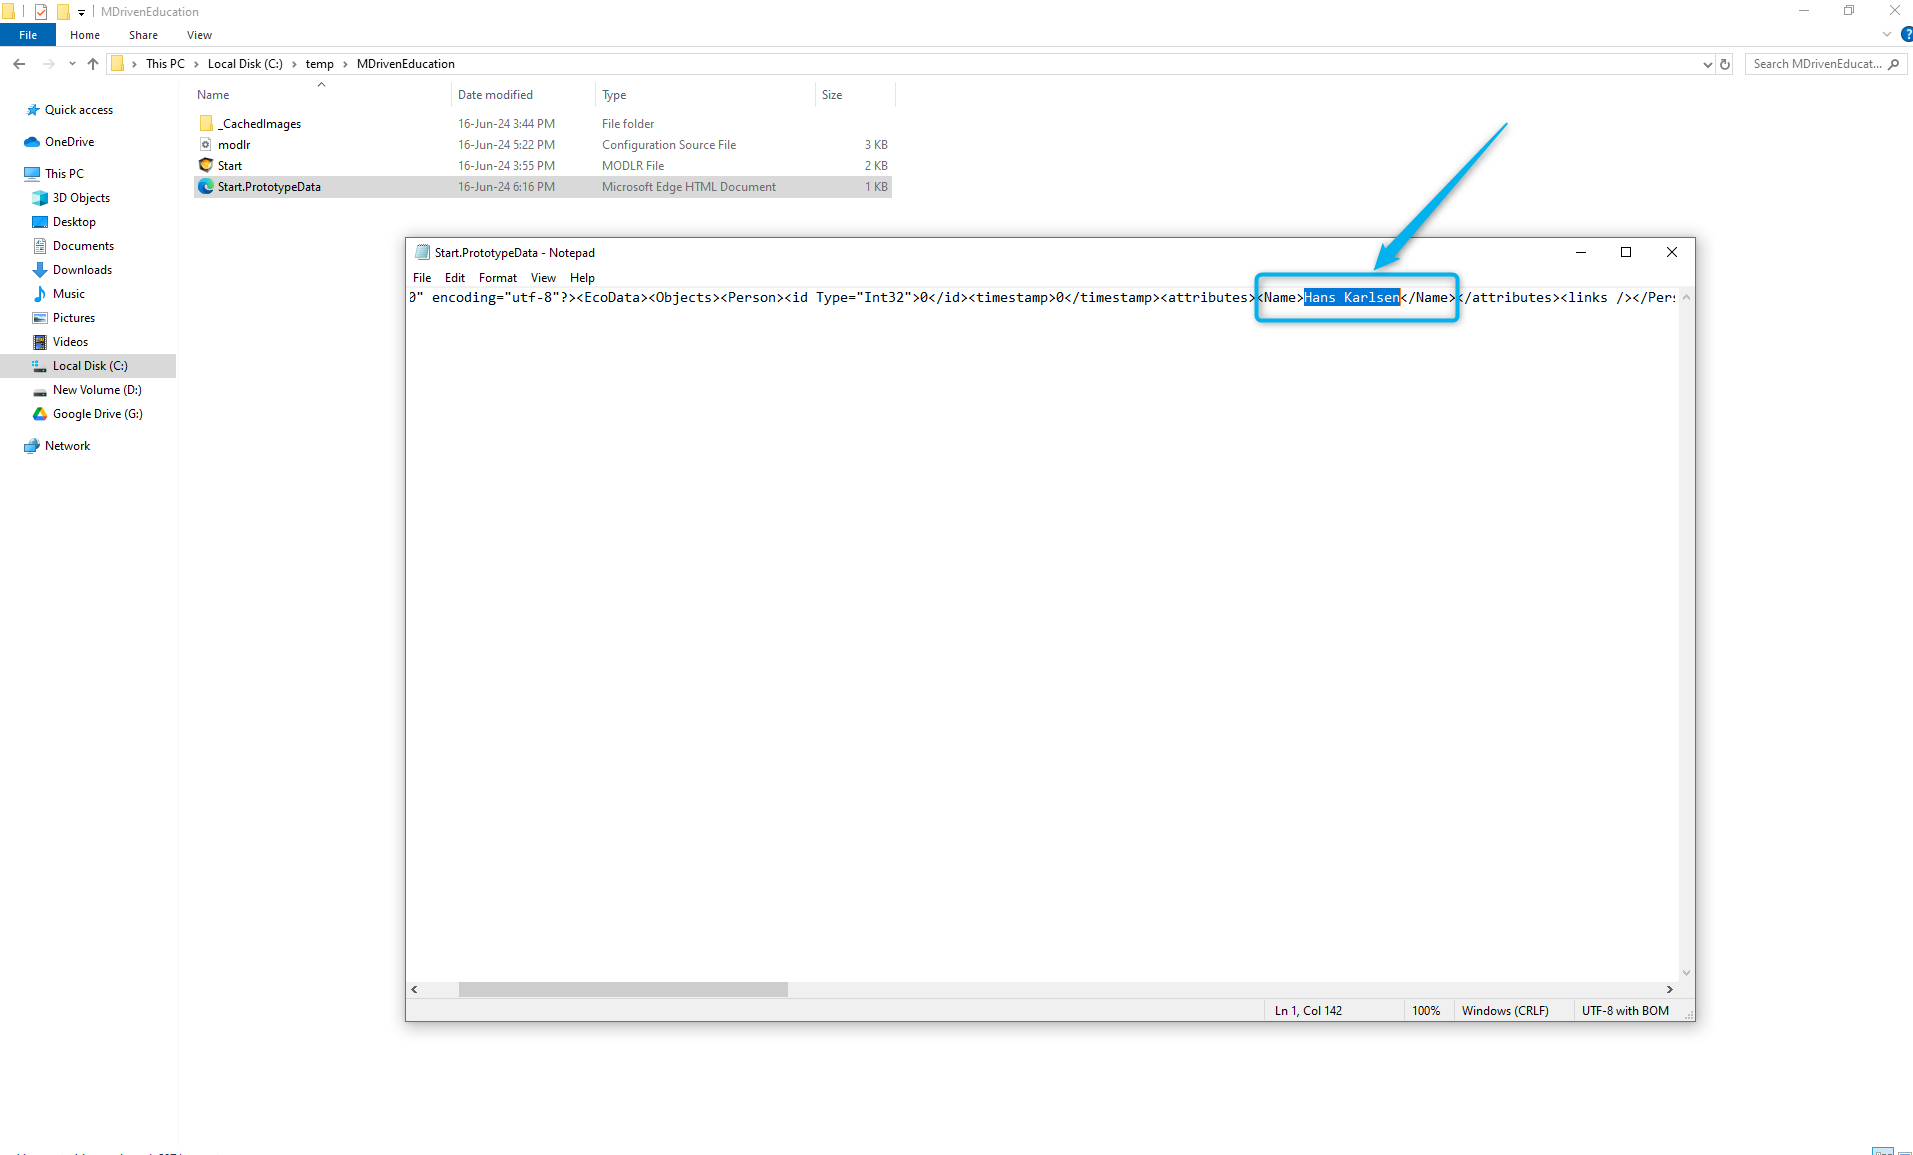
Task: Open the recent locations dropdown arrow
Action: click(x=72, y=64)
